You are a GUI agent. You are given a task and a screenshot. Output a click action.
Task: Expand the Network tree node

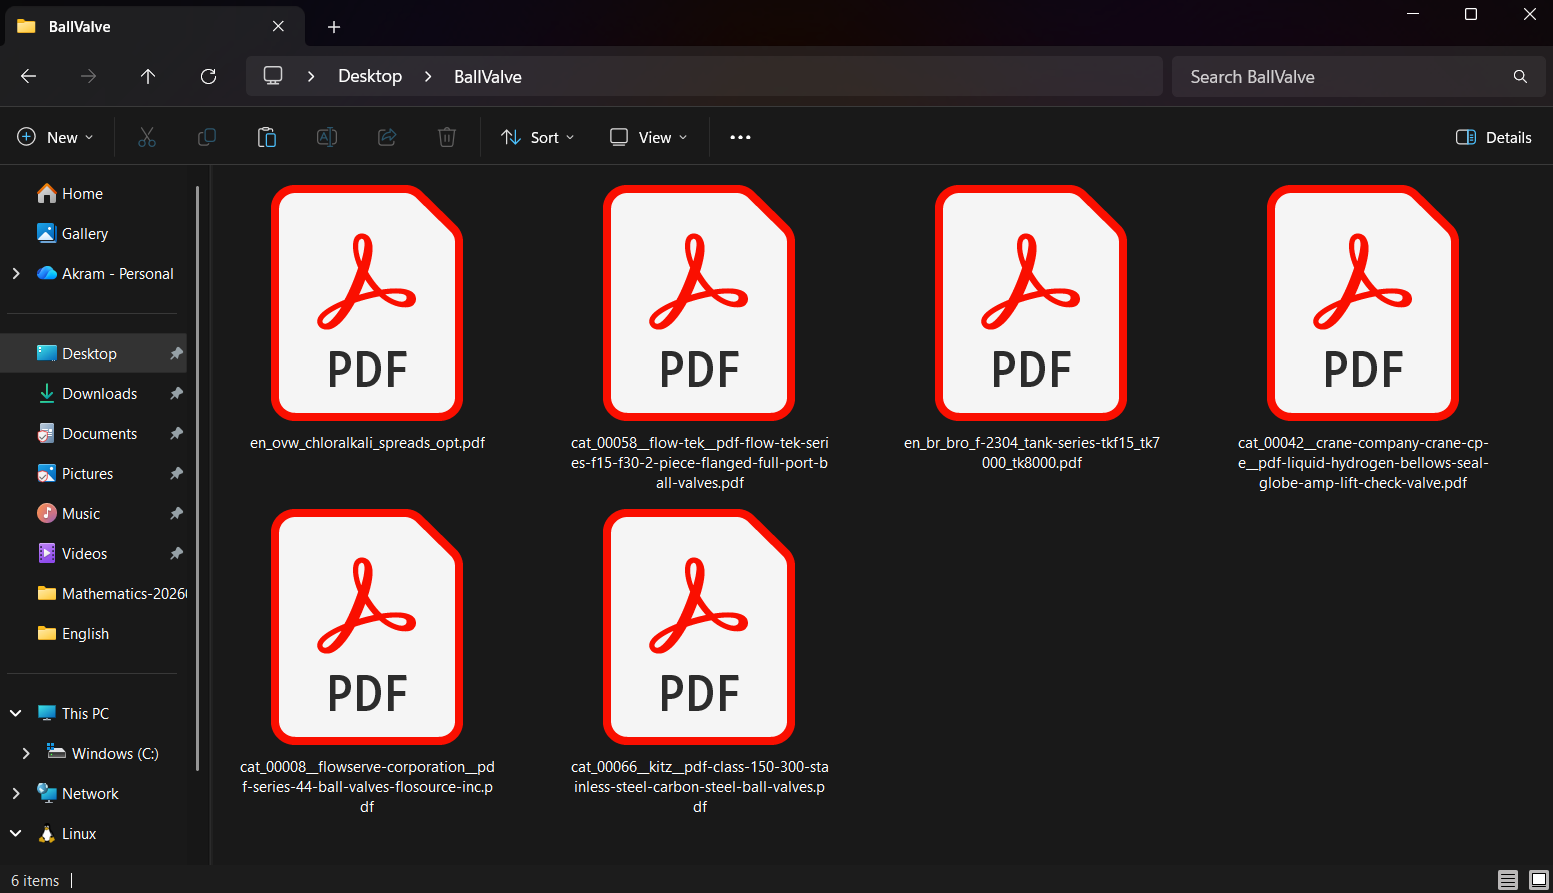pos(16,794)
